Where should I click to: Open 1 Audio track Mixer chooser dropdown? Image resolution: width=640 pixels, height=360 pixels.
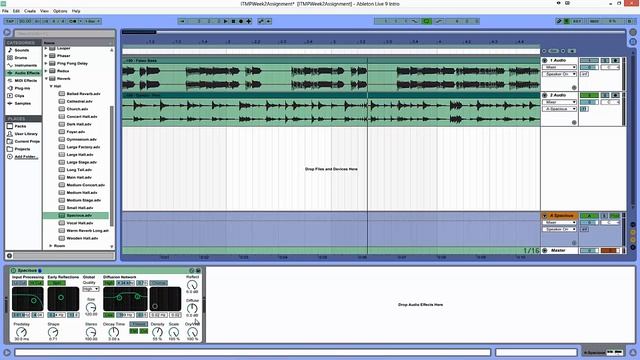(x=559, y=67)
